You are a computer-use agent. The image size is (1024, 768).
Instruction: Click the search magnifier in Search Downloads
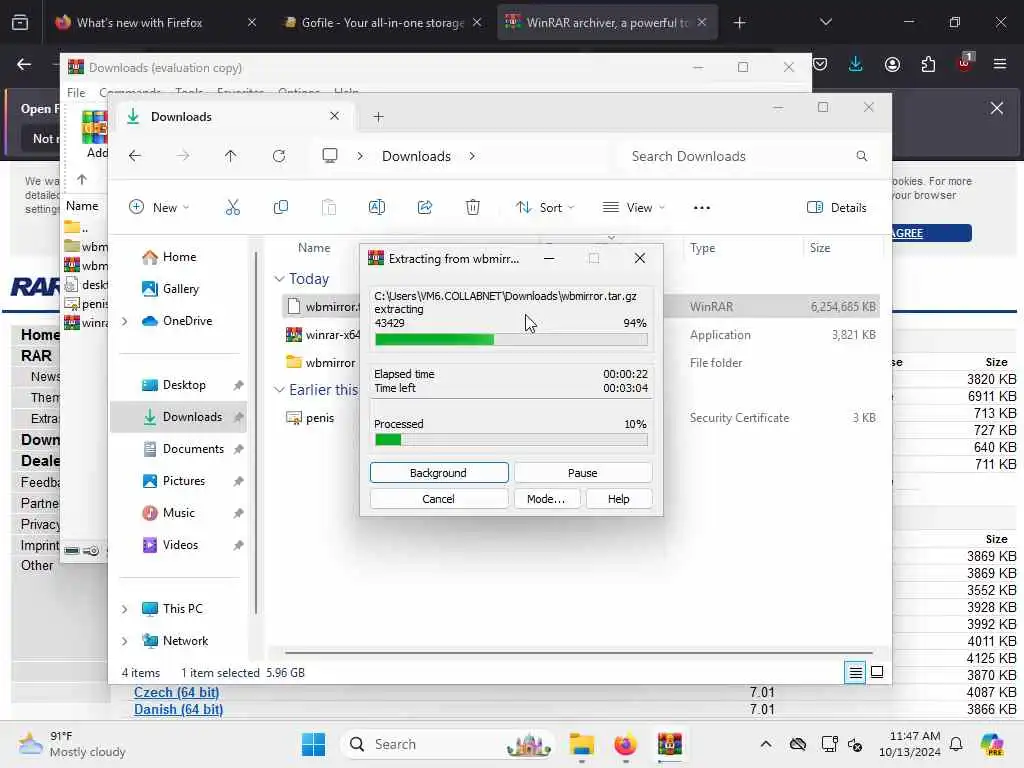click(x=861, y=156)
